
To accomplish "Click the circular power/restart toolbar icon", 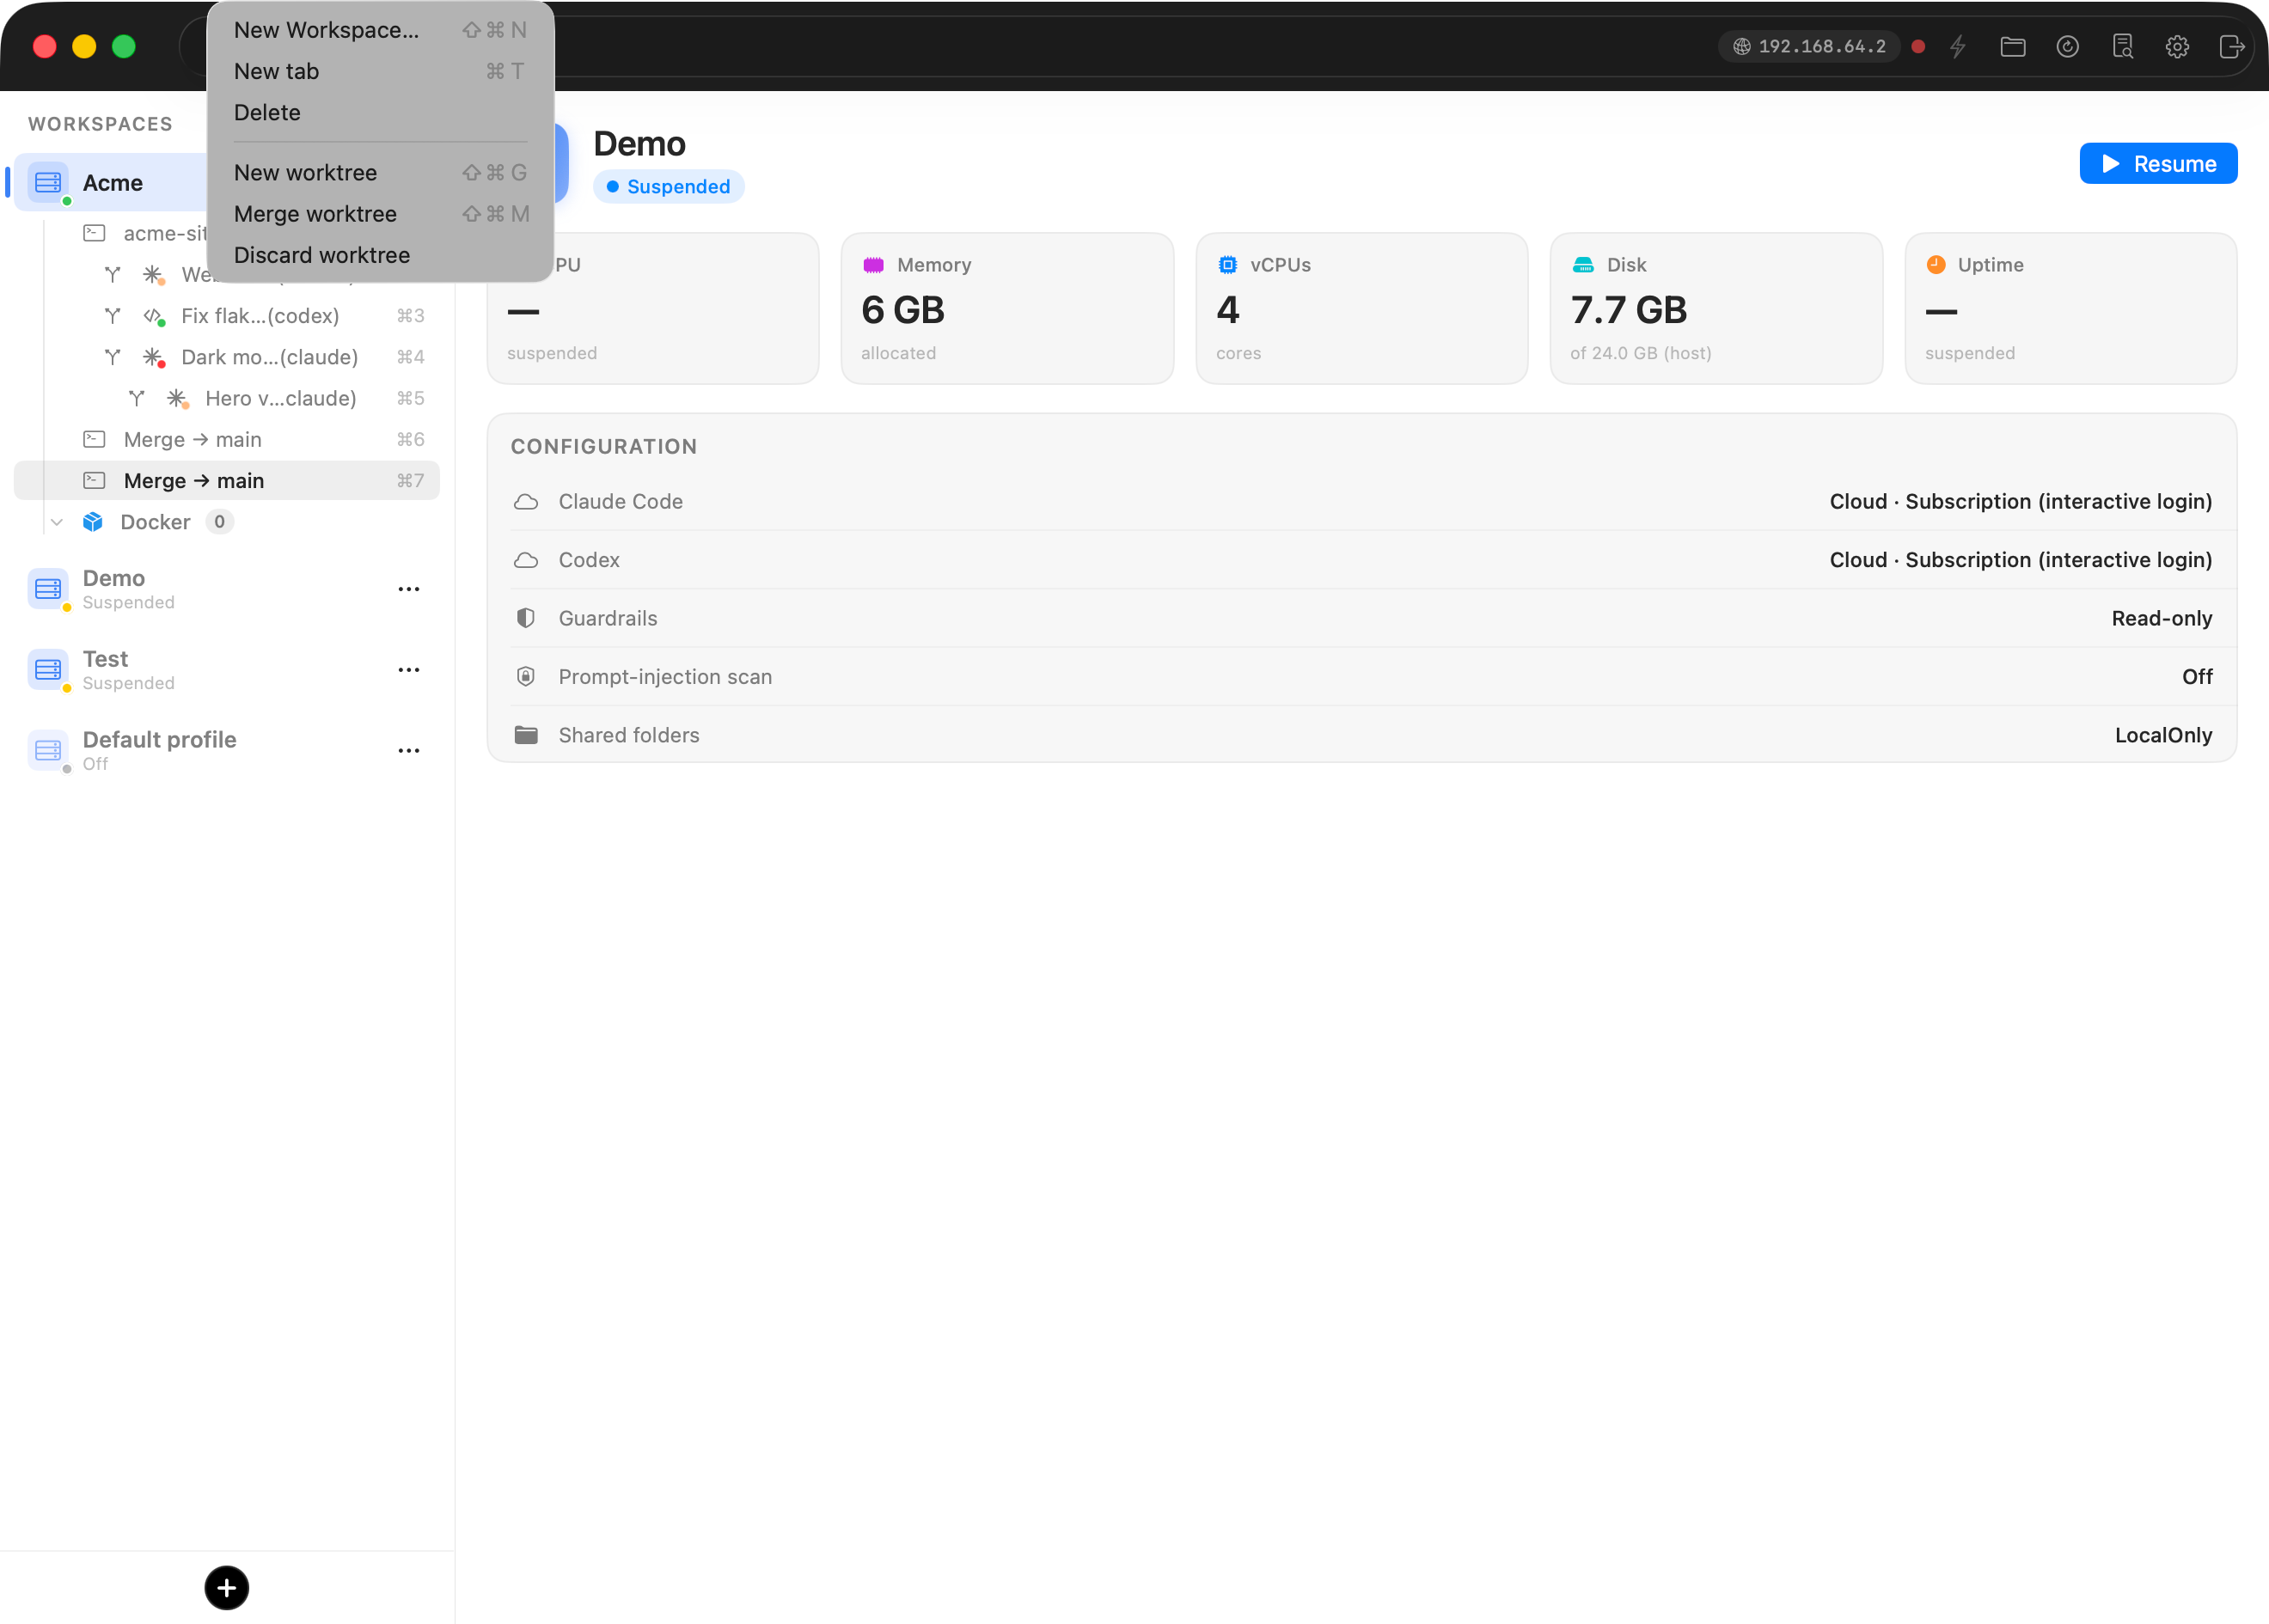I will pyautogui.click(x=2067, y=46).
